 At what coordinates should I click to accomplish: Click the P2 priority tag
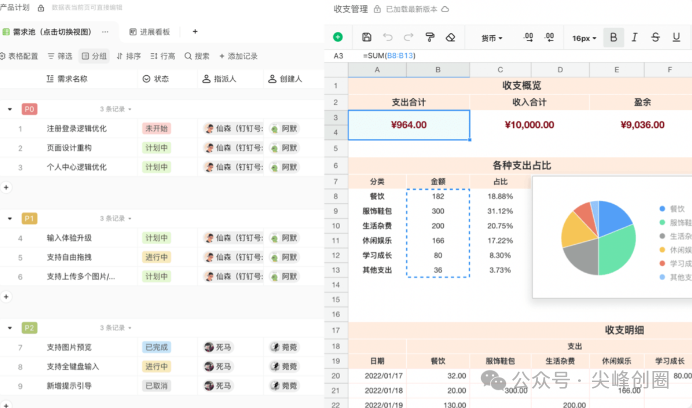(x=29, y=328)
